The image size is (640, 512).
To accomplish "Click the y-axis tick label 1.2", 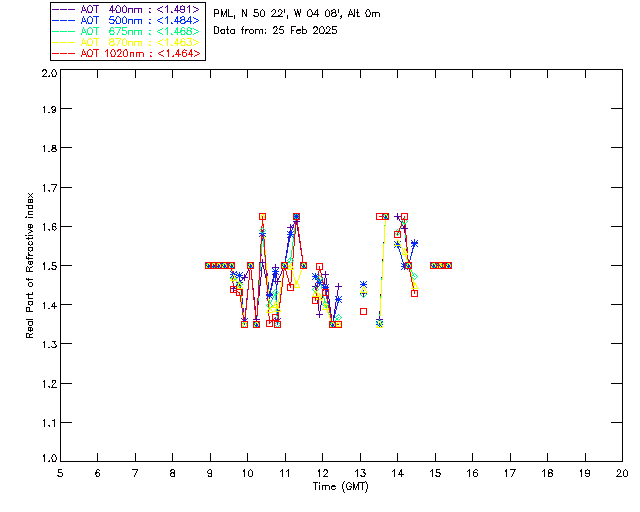I will coord(49,384).
